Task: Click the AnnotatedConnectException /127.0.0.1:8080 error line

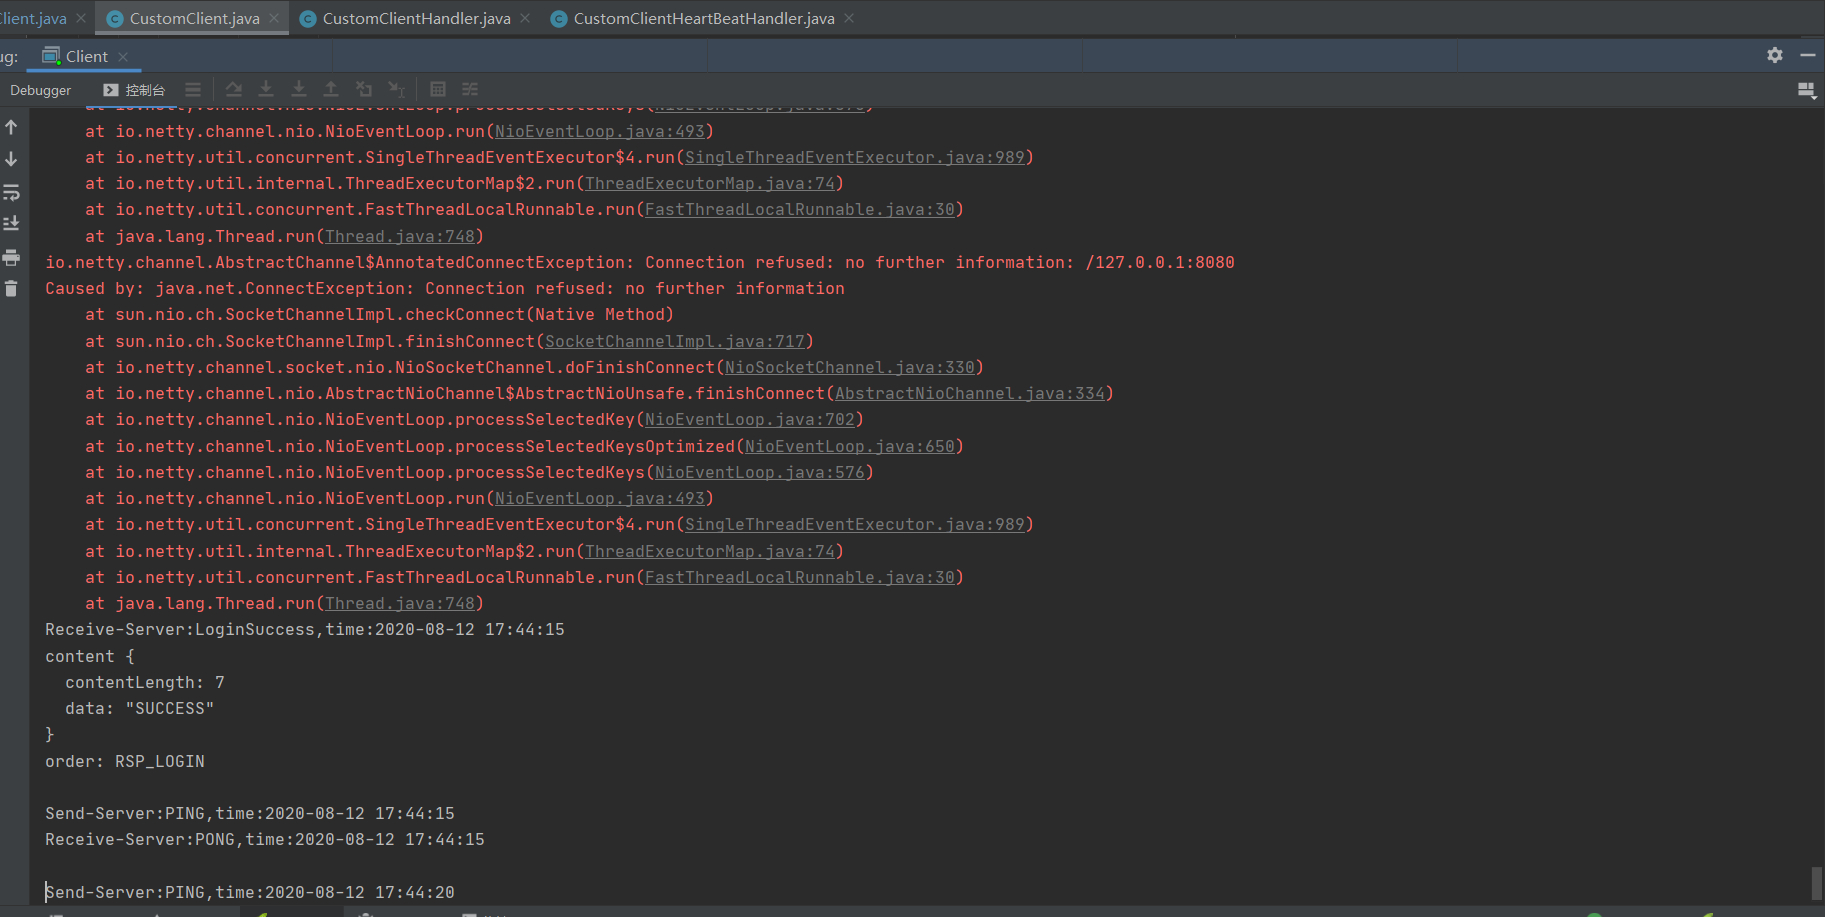Action: click(x=640, y=263)
